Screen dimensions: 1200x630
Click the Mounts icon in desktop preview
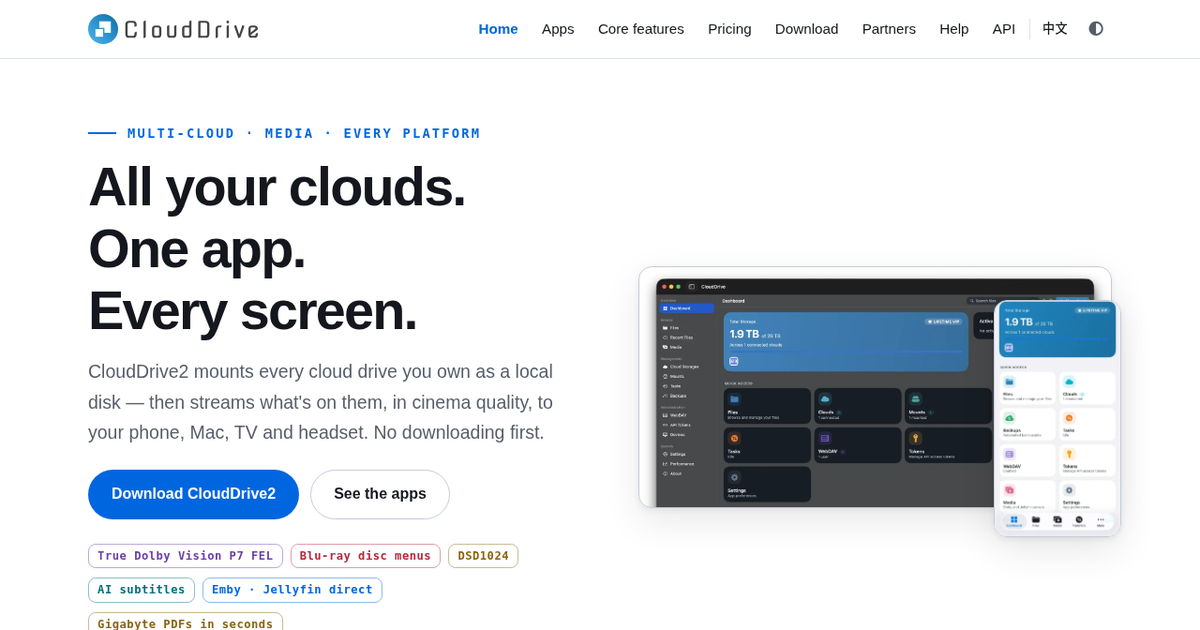point(915,399)
